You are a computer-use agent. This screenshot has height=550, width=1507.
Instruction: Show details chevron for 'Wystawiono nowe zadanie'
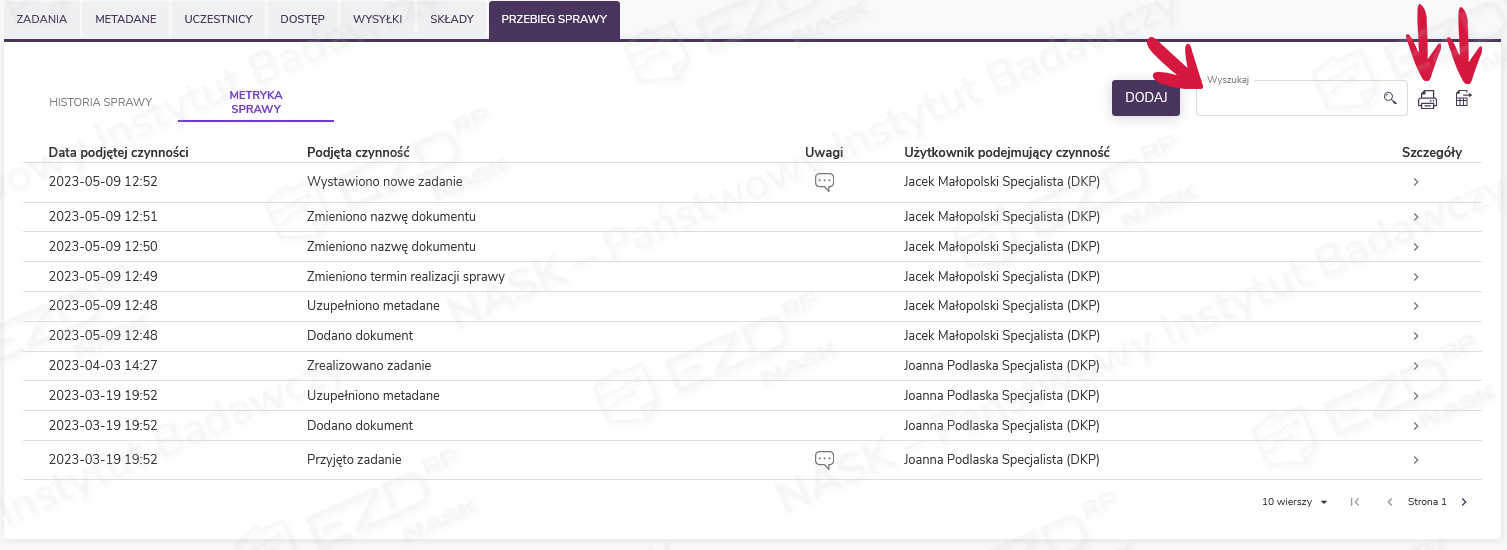click(1416, 182)
